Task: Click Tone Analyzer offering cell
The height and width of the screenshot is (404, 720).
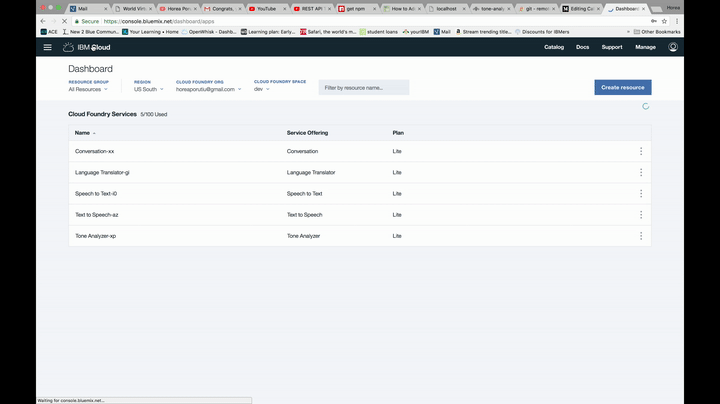Action: tap(303, 236)
